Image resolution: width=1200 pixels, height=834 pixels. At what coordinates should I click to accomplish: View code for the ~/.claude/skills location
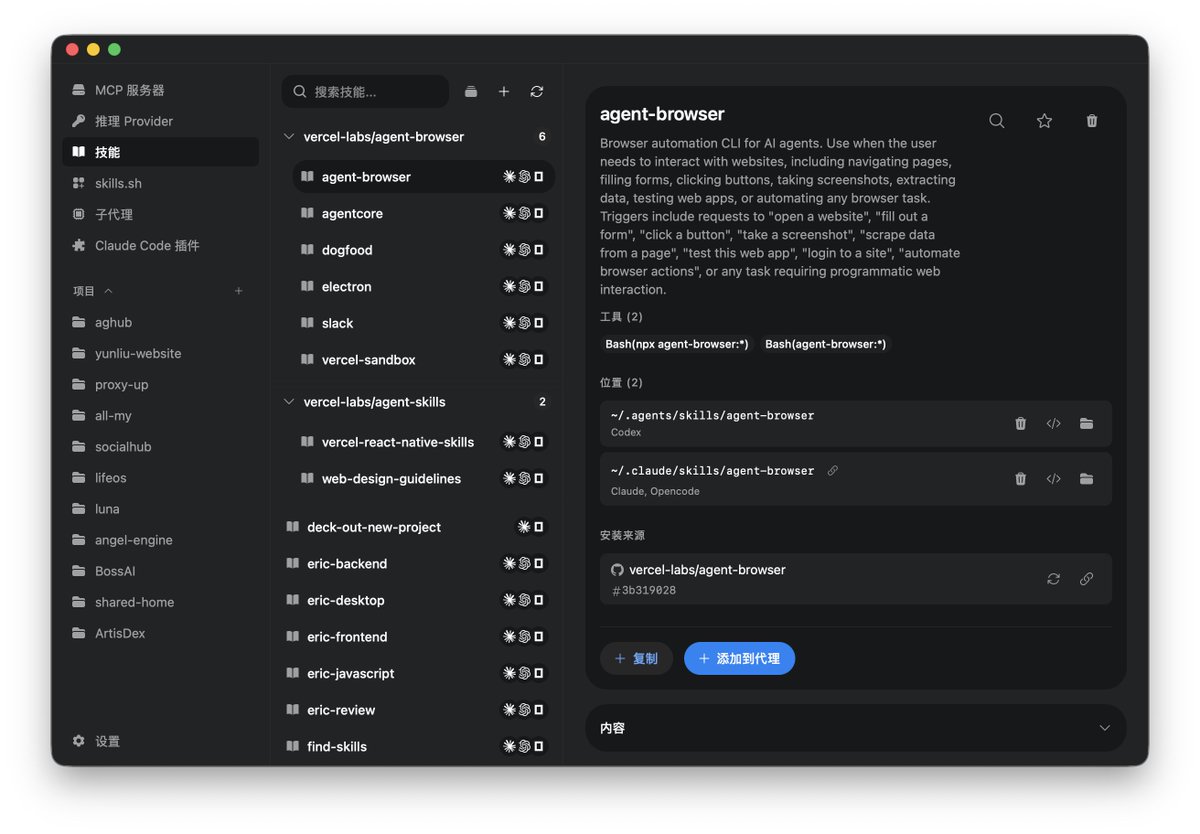coord(1053,479)
